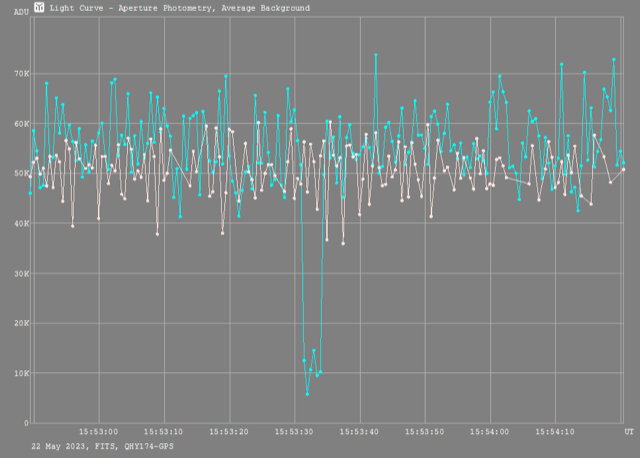Click the 70K y-axis label

tap(22, 74)
